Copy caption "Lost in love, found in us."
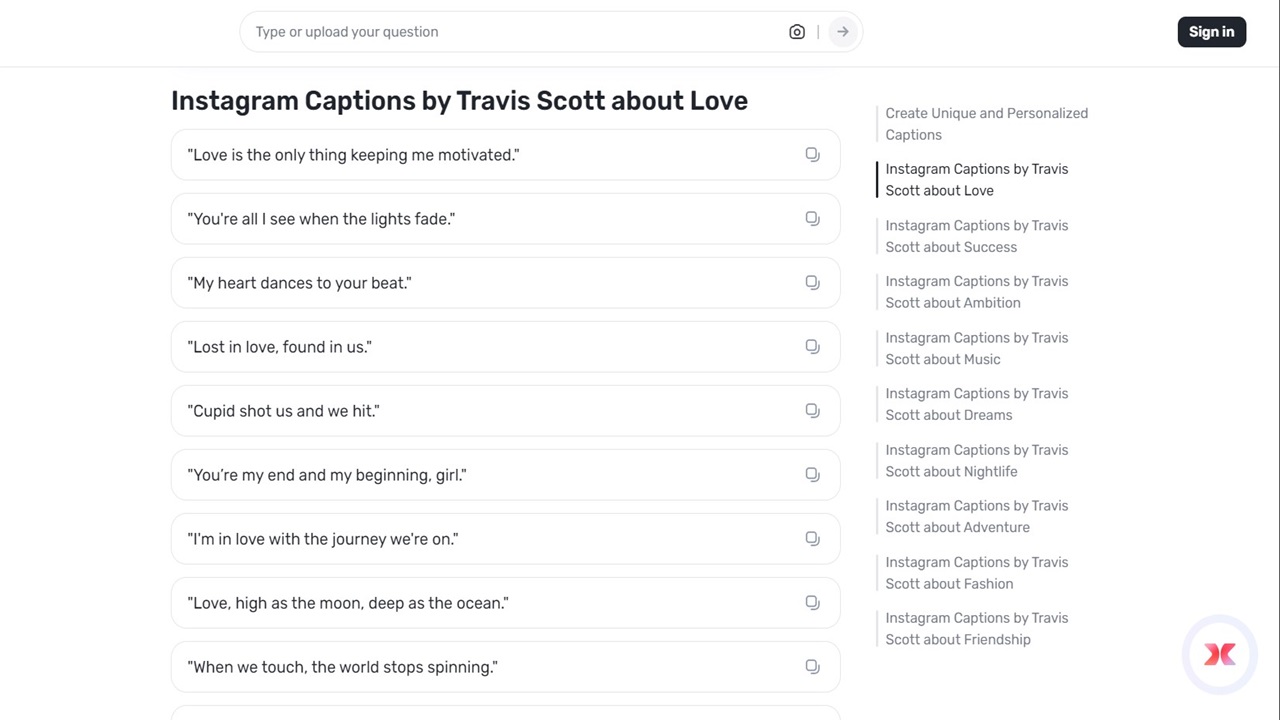The image size is (1280, 720). coord(812,347)
